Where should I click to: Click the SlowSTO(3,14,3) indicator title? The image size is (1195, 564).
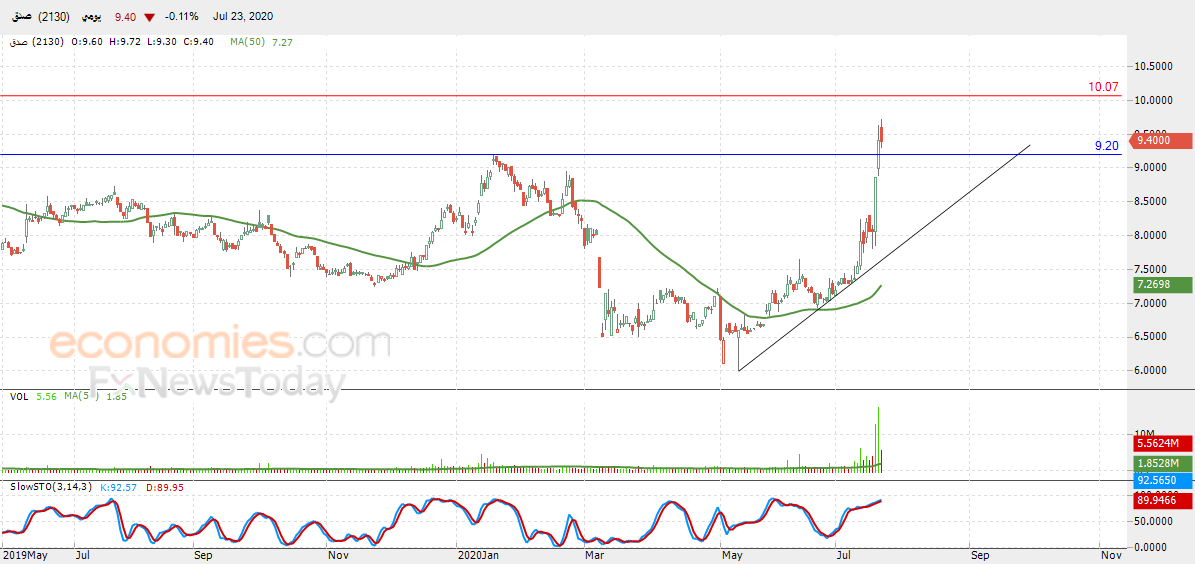(x=46, y=486)
